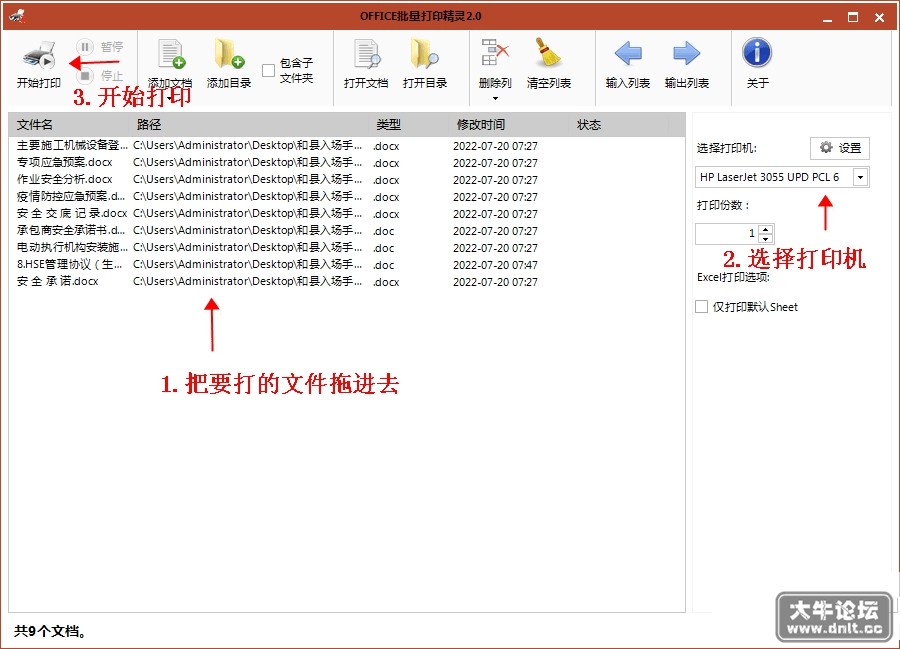This screenshot has height=649, width=900.
Task: Increase print copies with up arrow
Action: tap(766, 229)
